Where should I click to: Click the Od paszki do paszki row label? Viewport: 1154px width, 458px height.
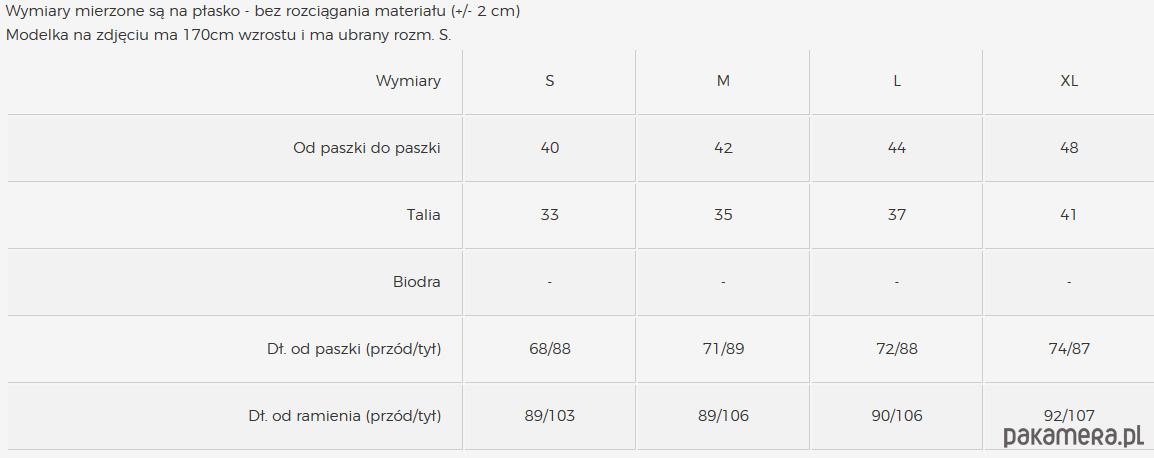coord(367,148)
